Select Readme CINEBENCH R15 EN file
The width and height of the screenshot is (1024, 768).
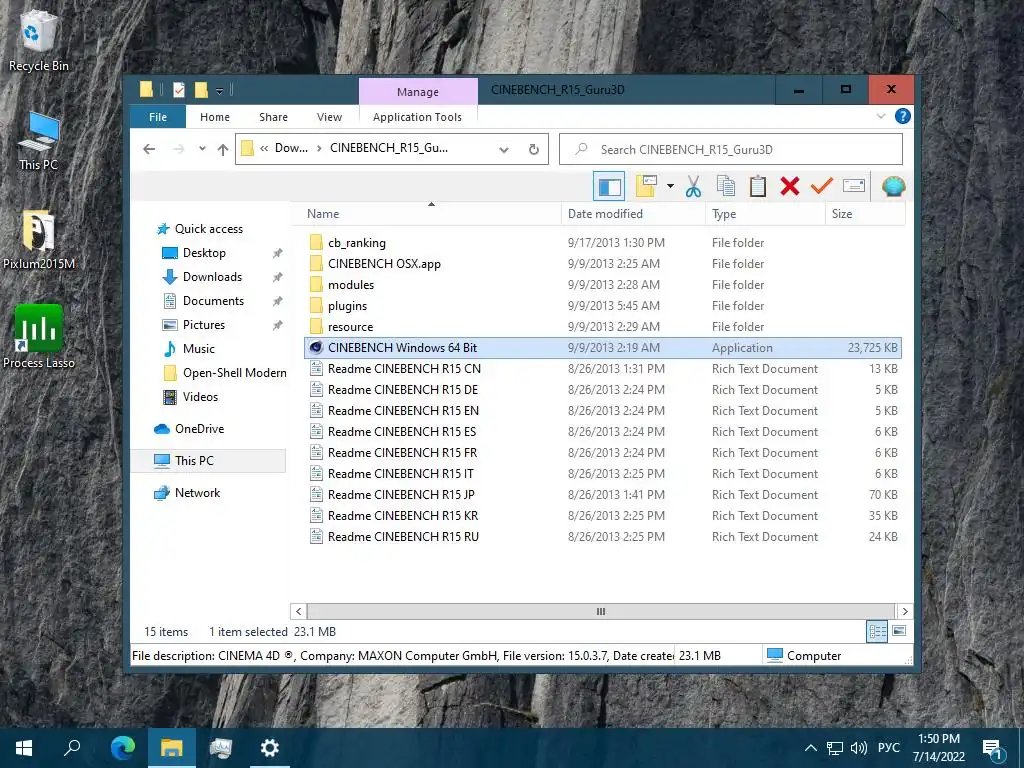pyautogui.click(x=403, y=411)
